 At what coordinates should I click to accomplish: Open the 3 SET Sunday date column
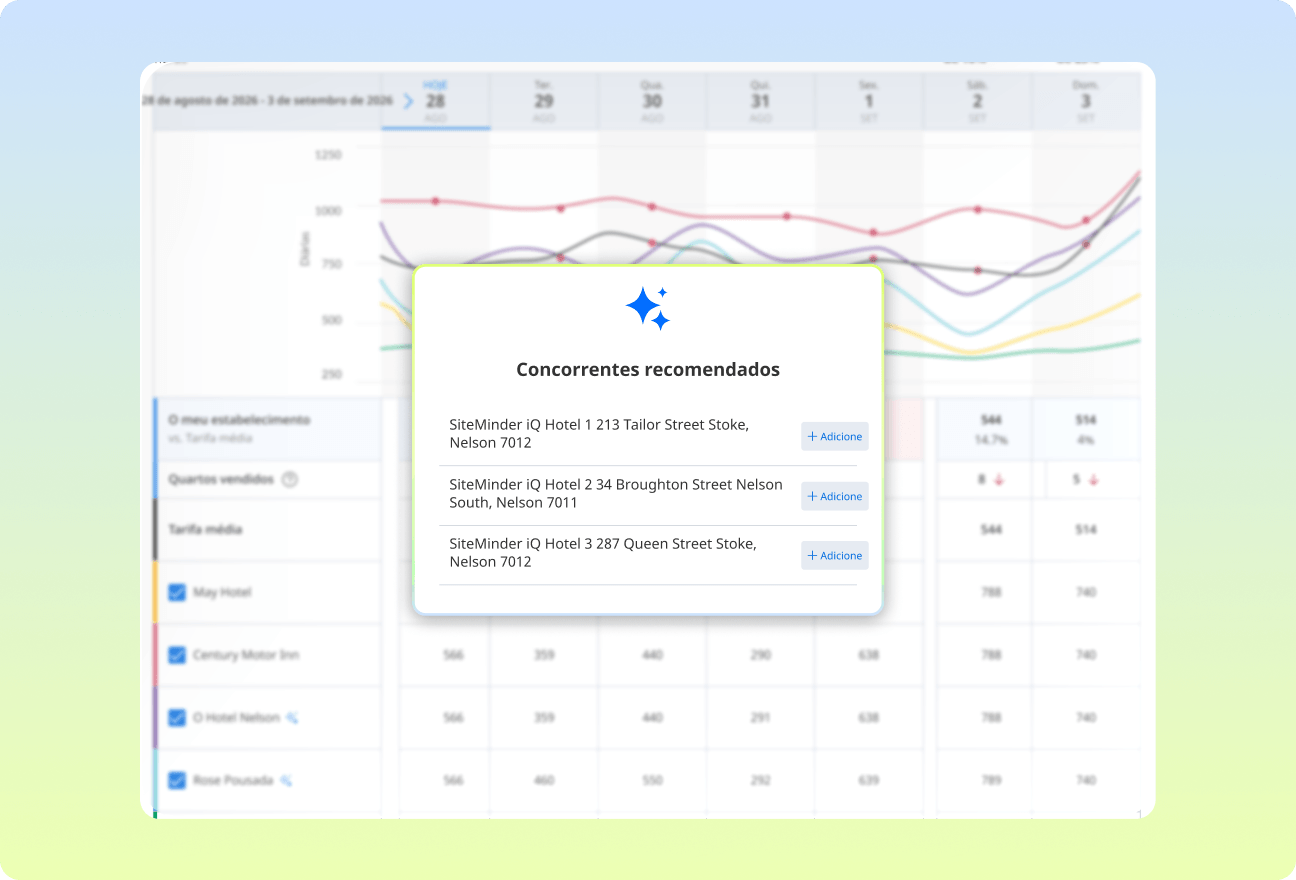tap(1085, 101)
